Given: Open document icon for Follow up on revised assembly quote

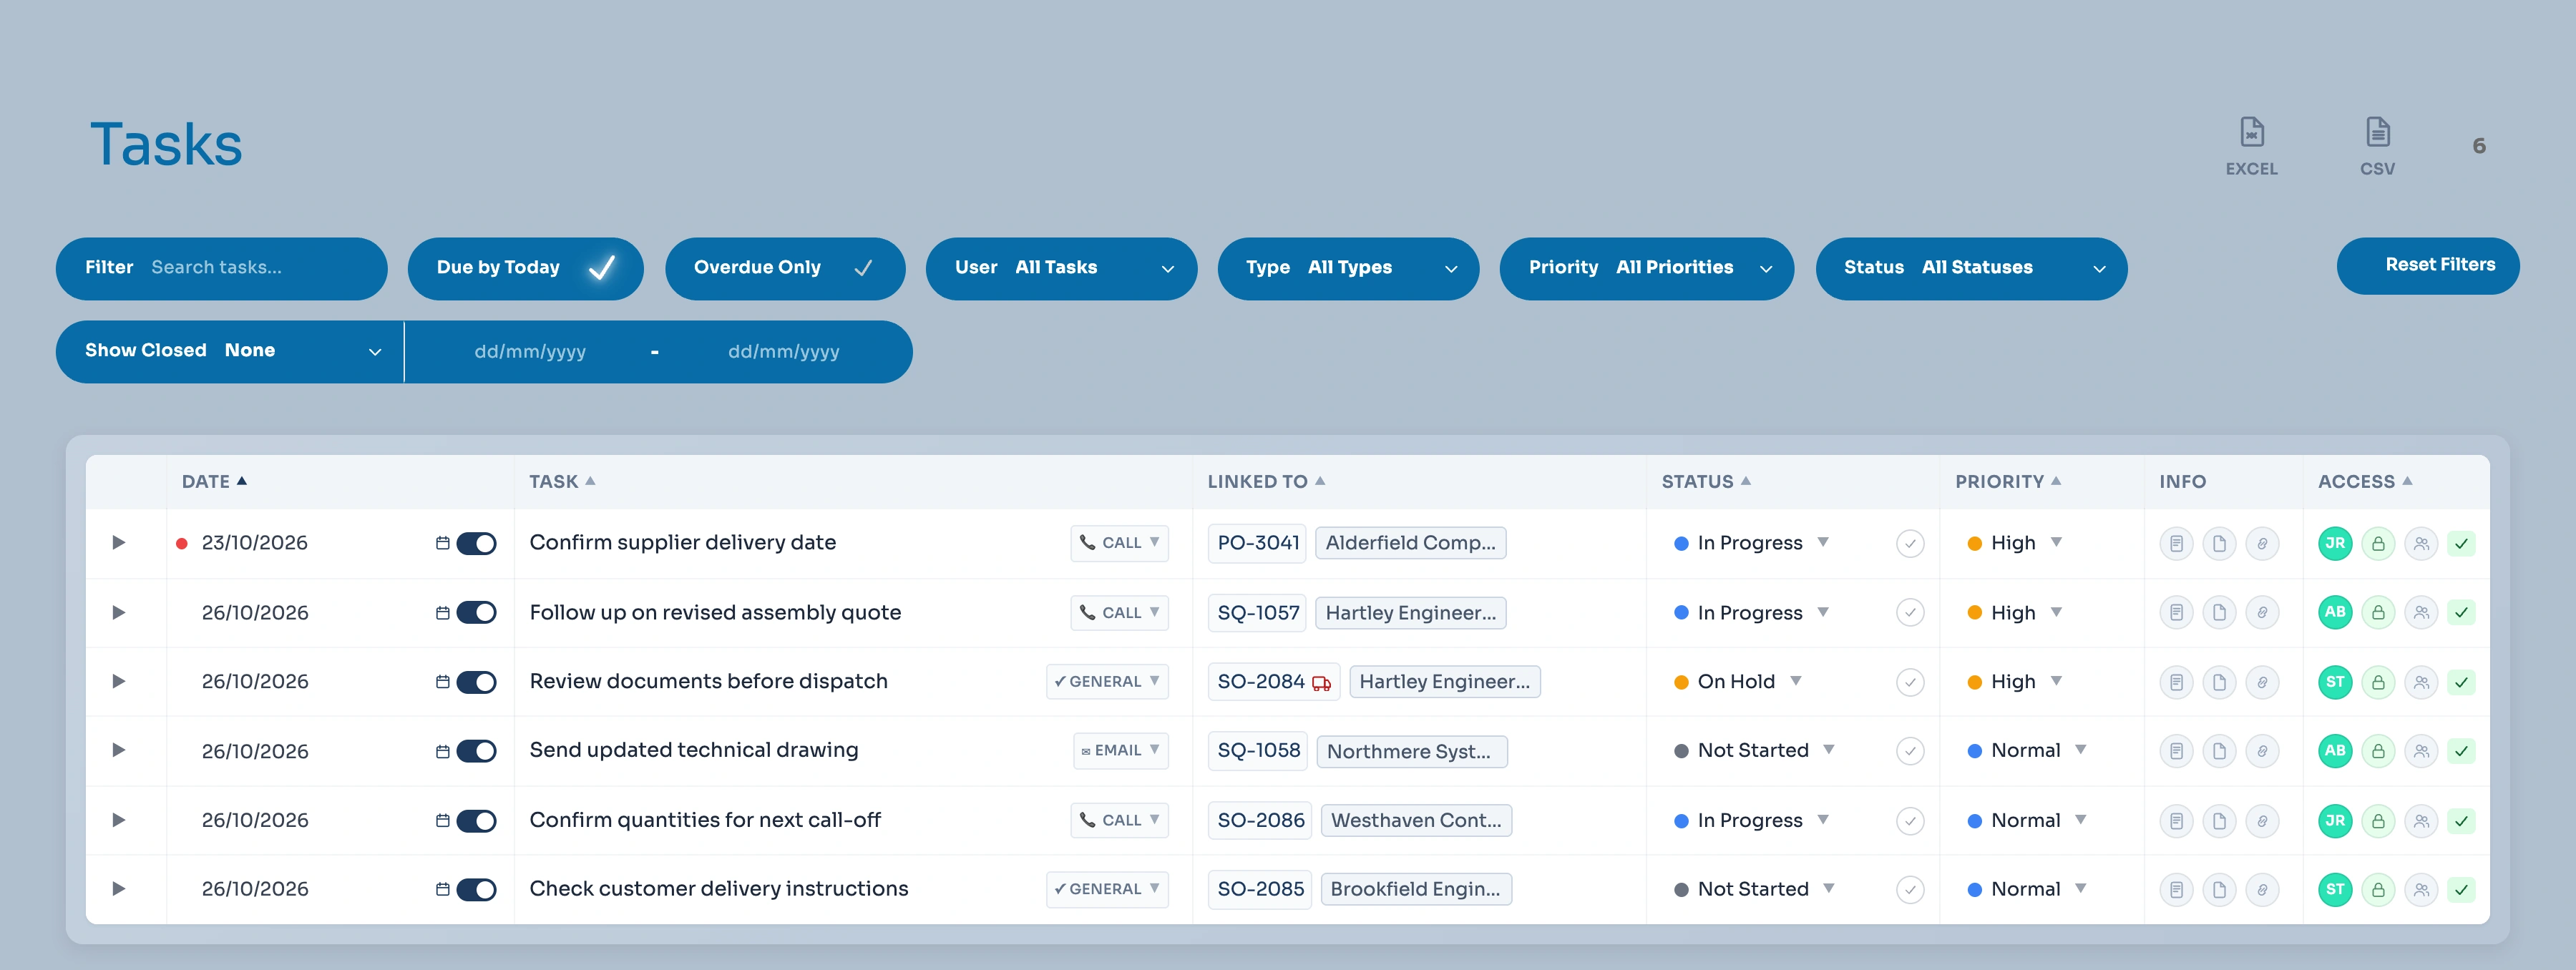Looking at the screenshot, I should (2219, 613).
